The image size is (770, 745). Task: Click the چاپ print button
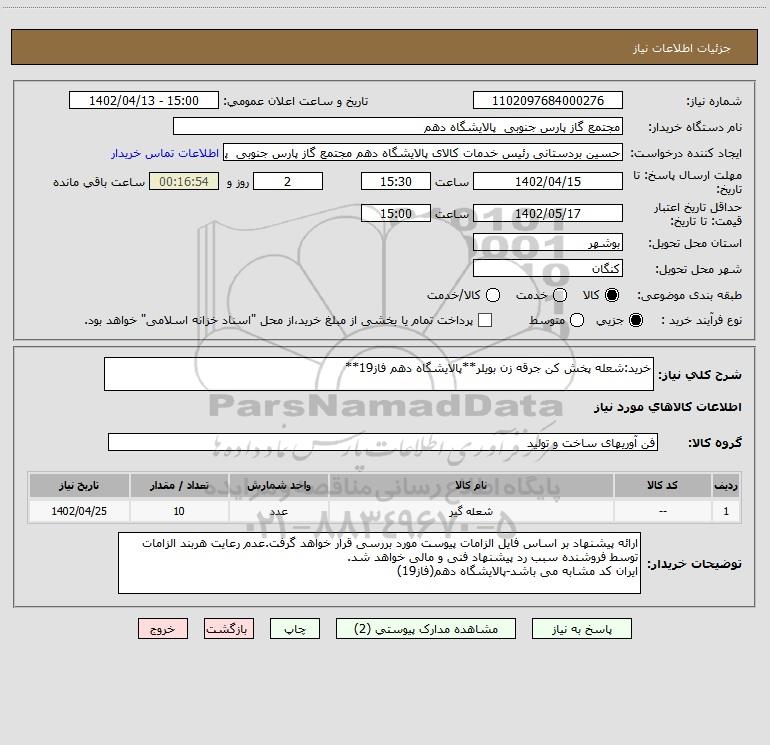[295, 629]
